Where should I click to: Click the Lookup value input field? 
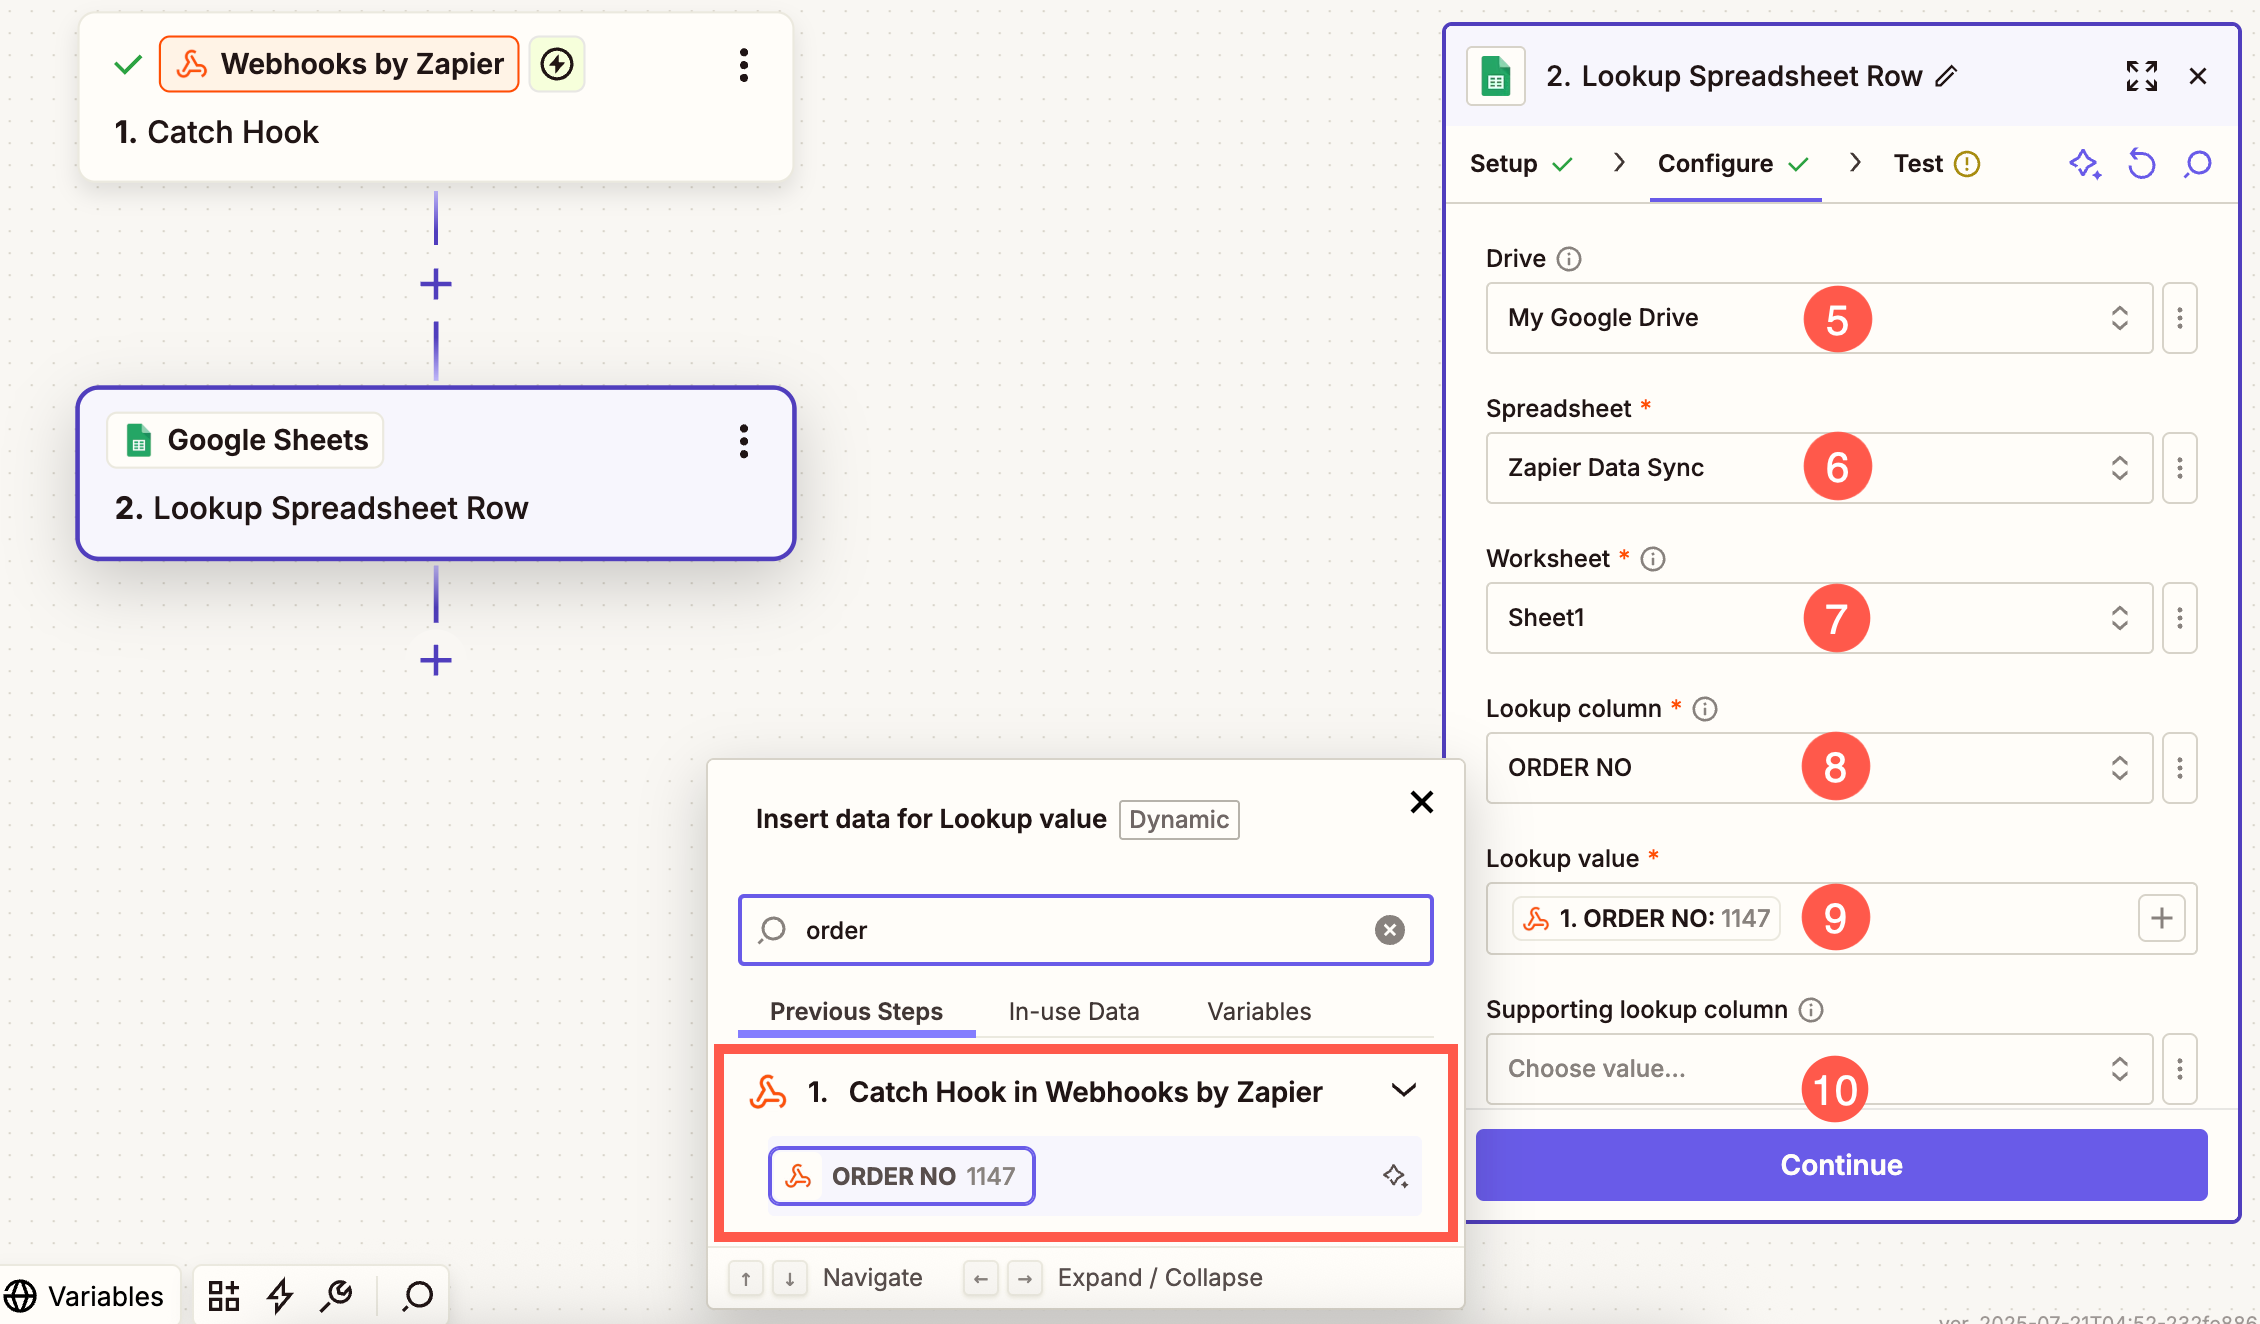1841,918
